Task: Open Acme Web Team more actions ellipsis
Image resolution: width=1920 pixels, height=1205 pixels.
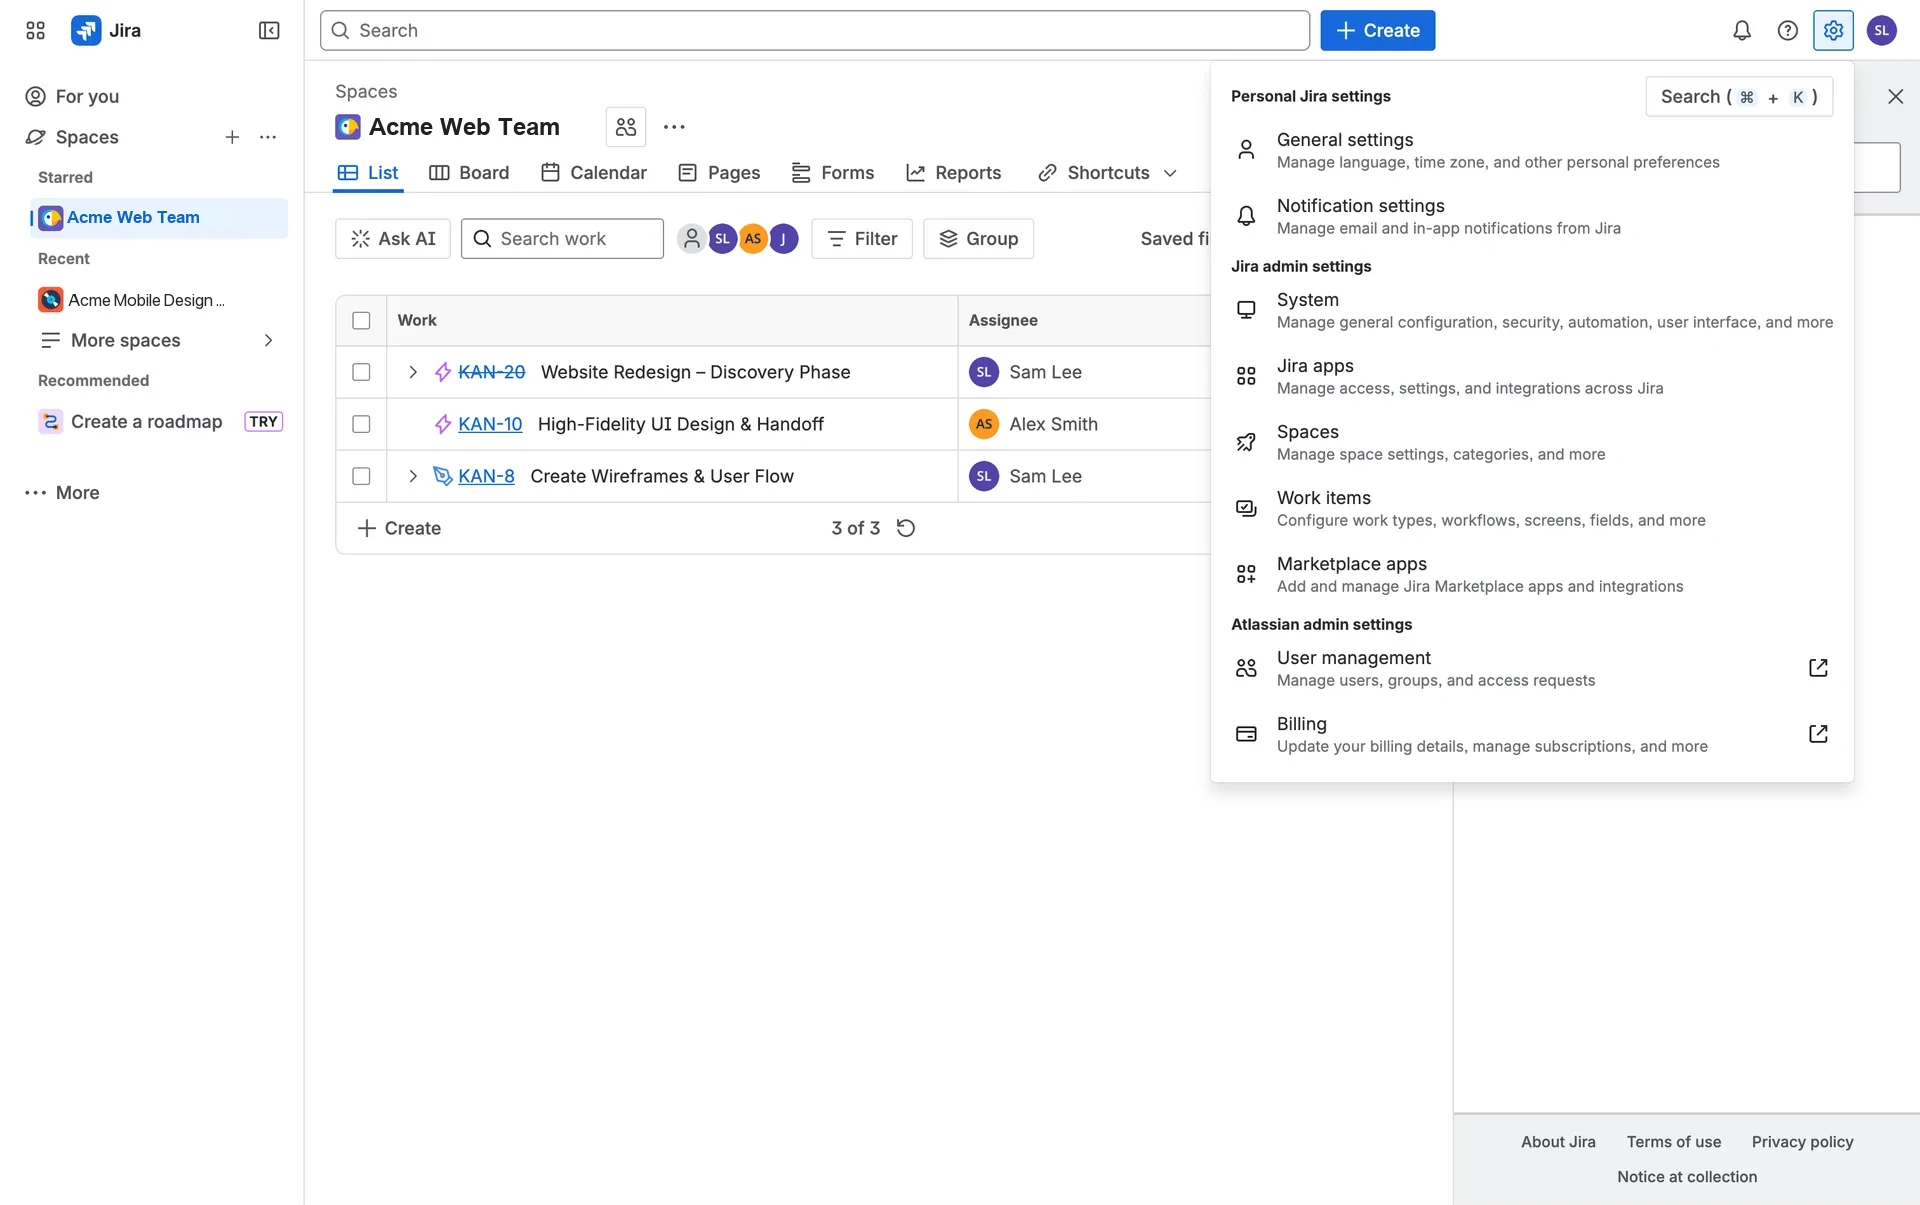Action: (674, 127)
